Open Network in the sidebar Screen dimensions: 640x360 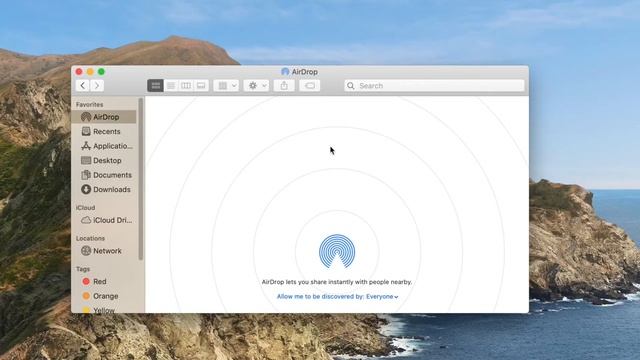pyautogui.click(x=104, y=251)
